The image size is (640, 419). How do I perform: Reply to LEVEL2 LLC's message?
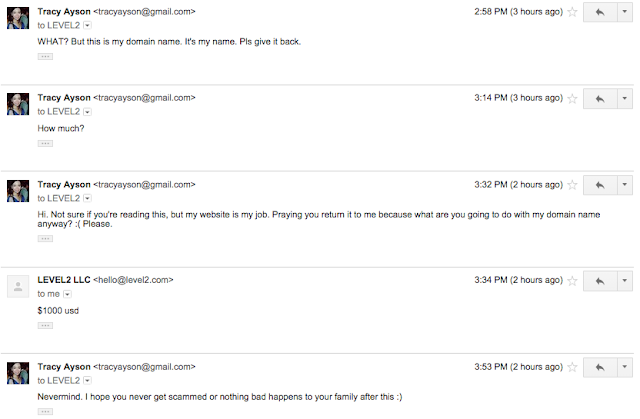coord(600,282)
